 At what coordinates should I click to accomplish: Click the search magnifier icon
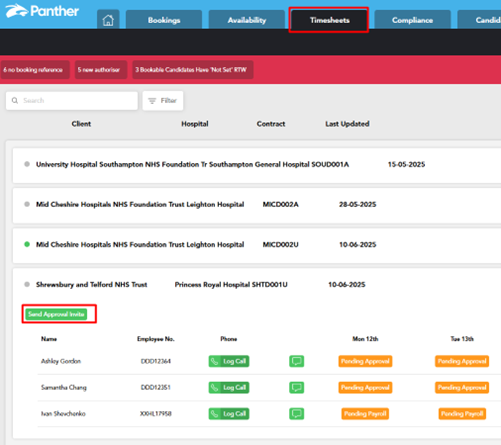(15, 100)
